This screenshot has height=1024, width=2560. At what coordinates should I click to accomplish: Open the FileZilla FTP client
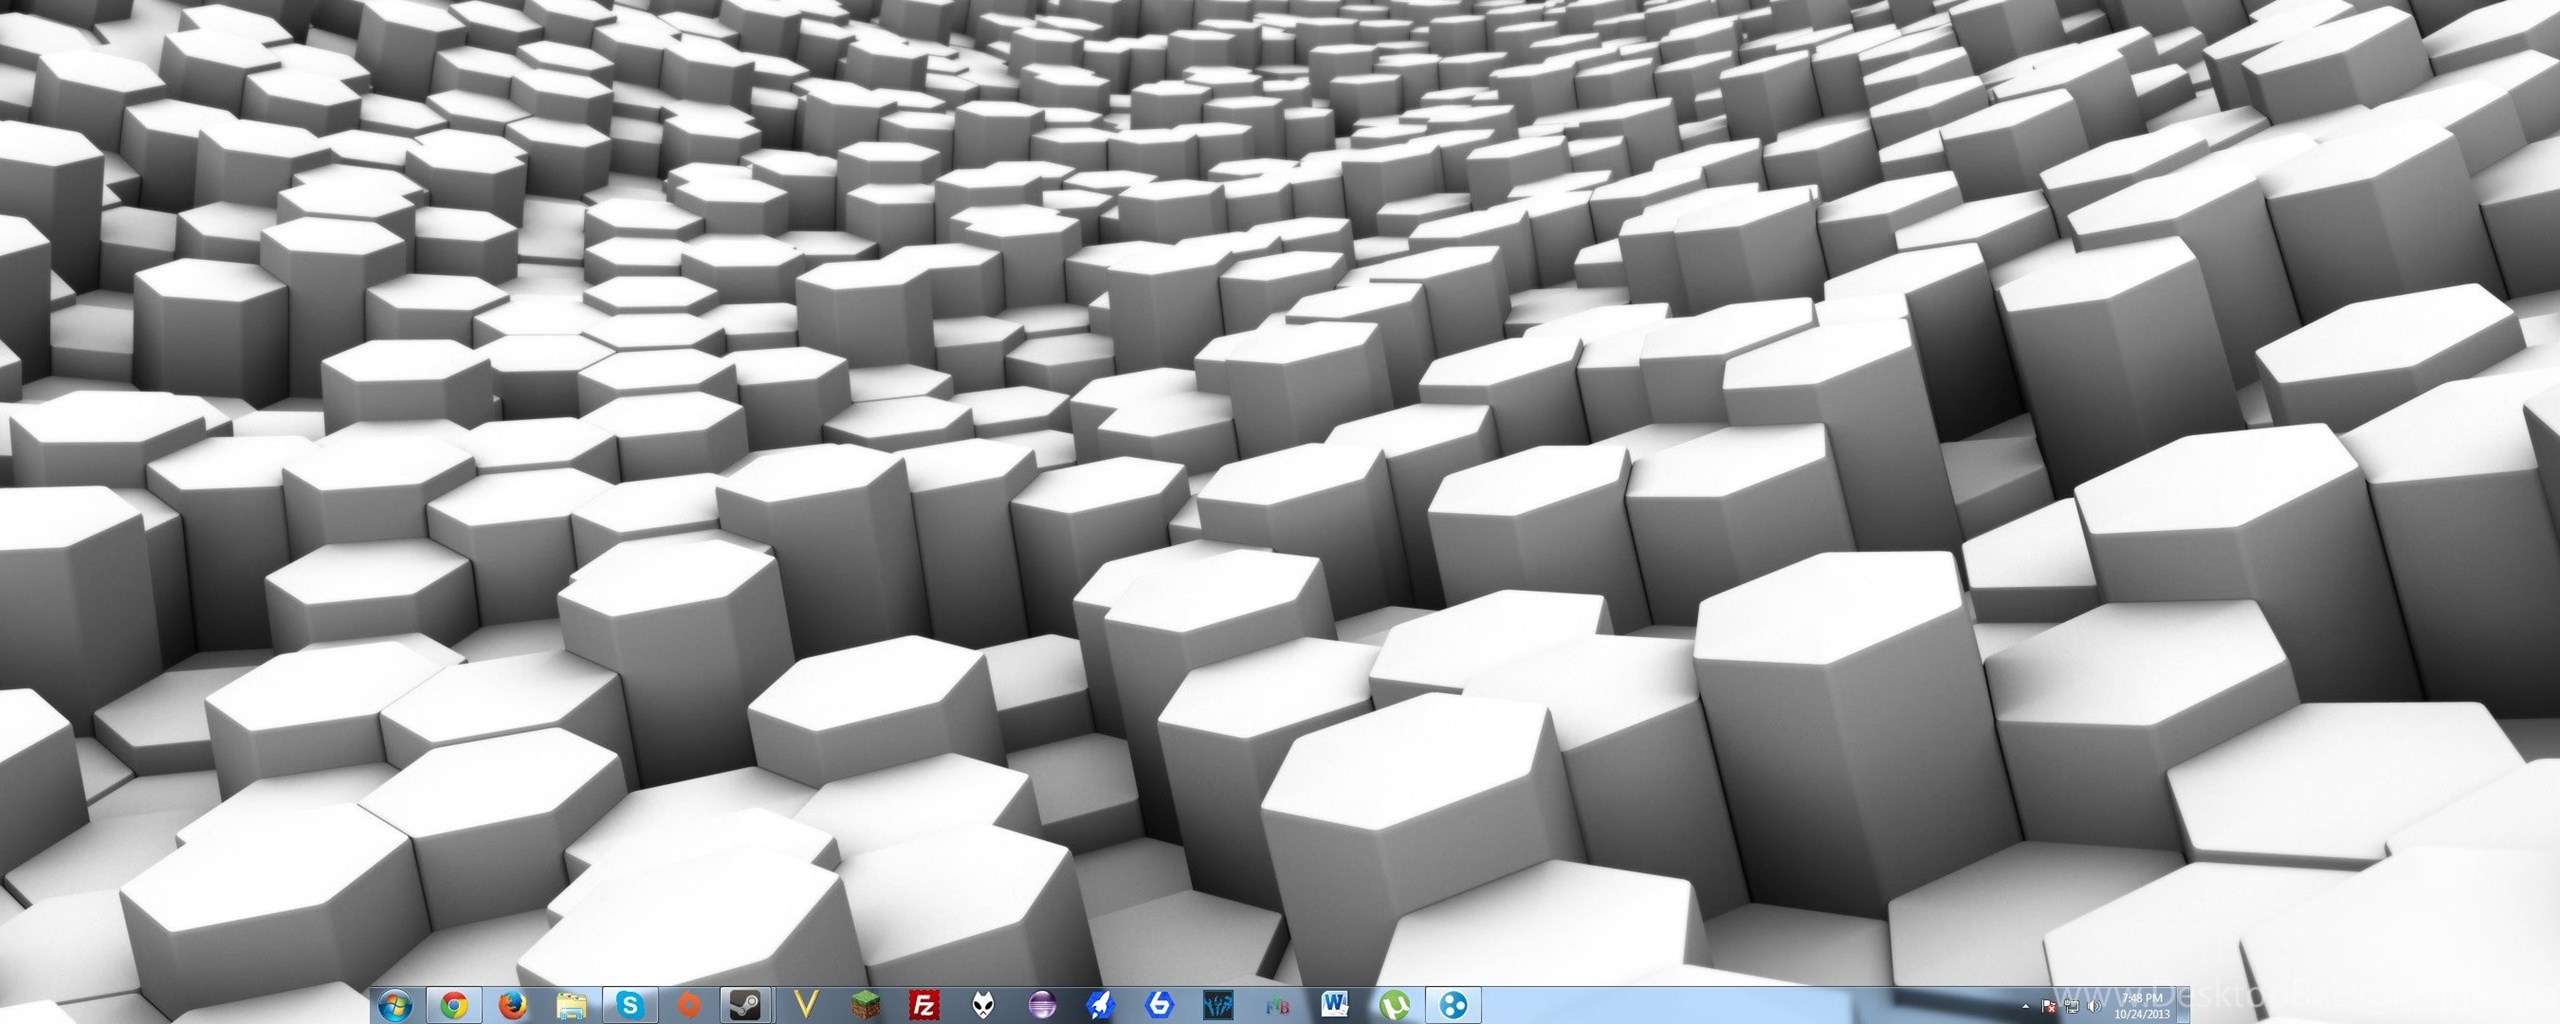(x=923, y=1004)
